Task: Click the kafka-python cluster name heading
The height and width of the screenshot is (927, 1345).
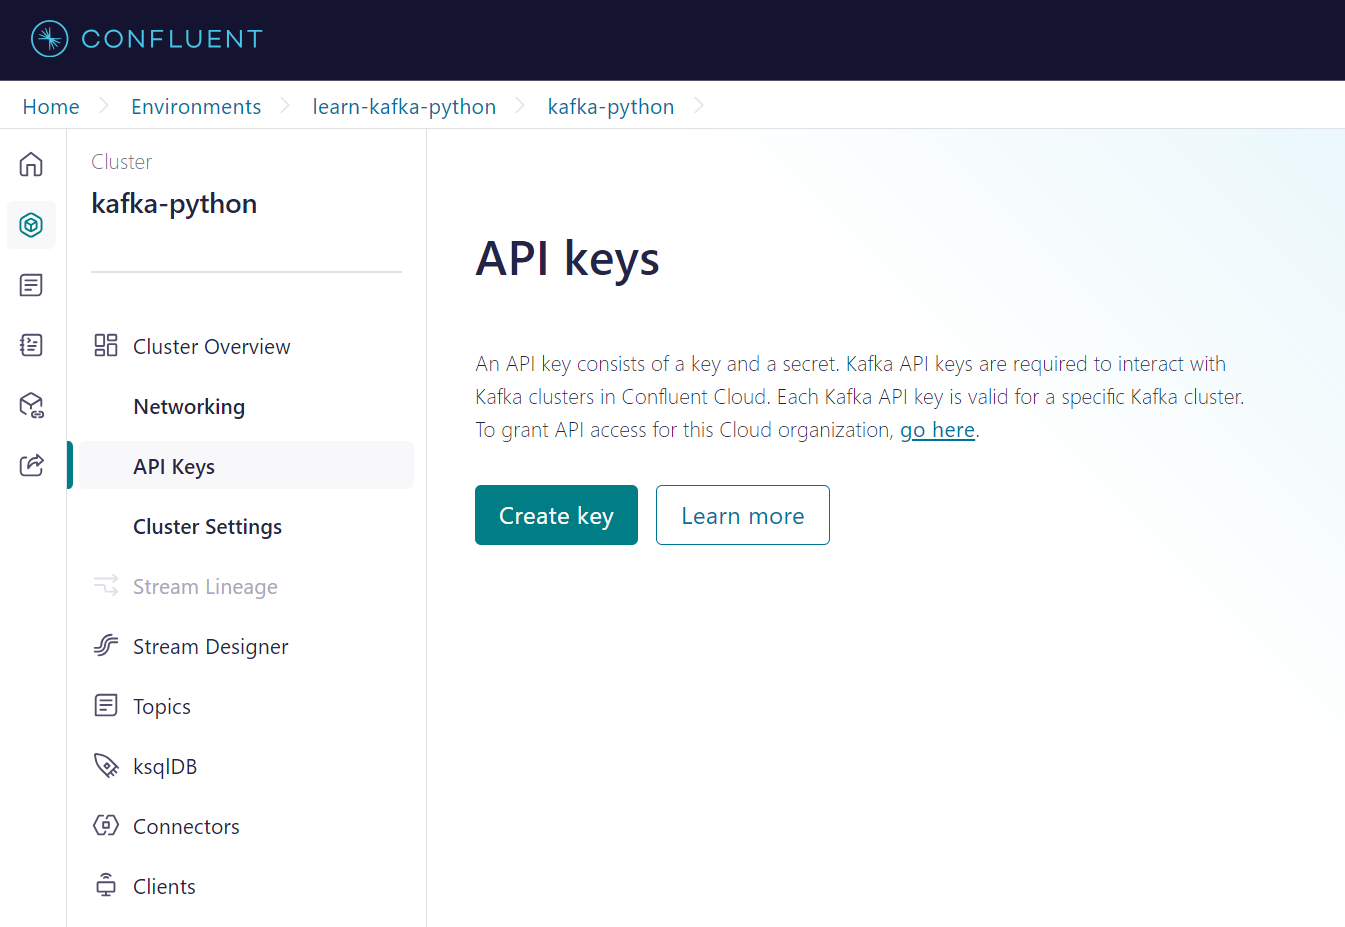Action: click(x=174, y=204)
